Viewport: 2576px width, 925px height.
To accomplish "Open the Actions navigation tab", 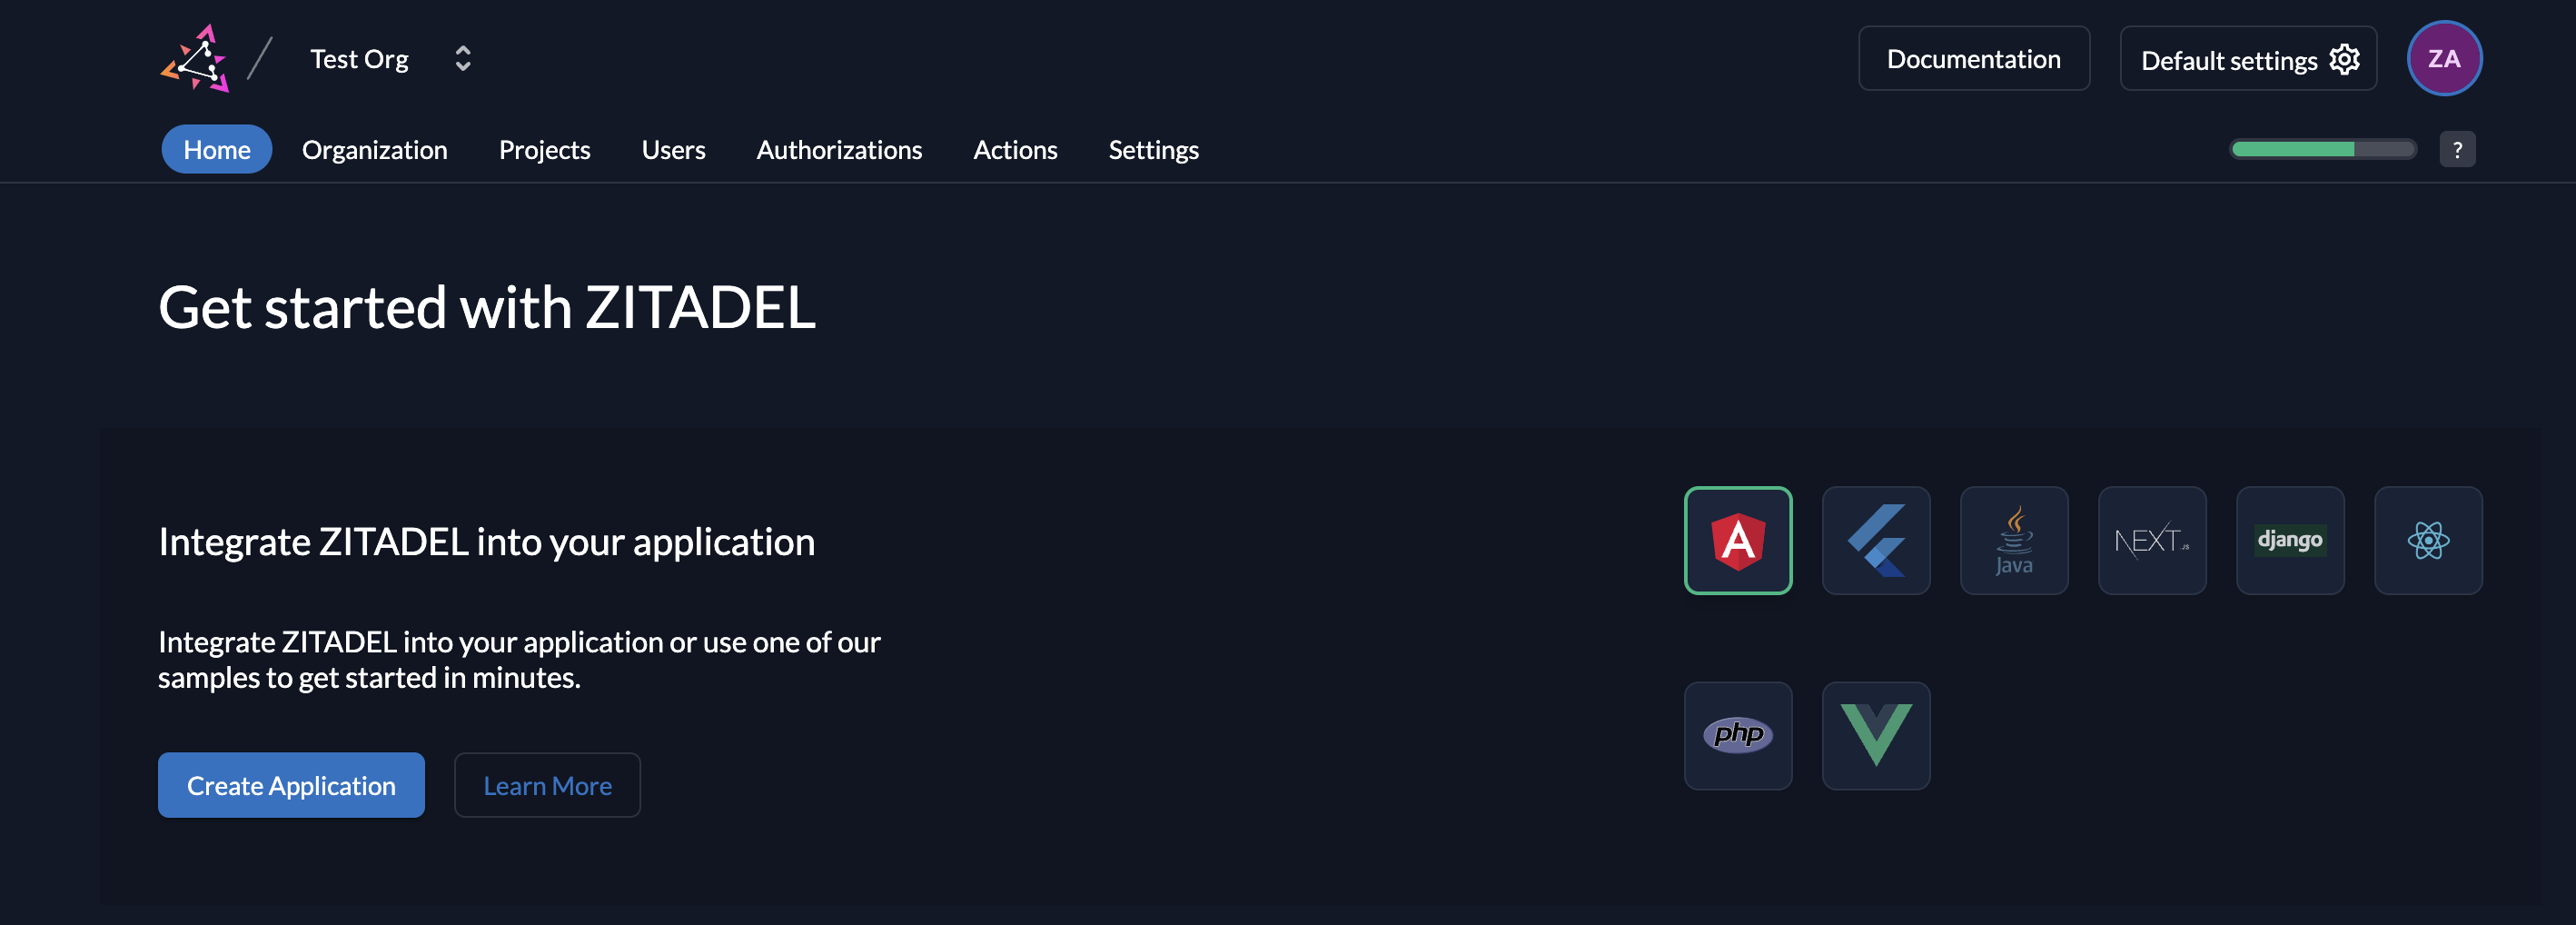I will click(1014, 150).
